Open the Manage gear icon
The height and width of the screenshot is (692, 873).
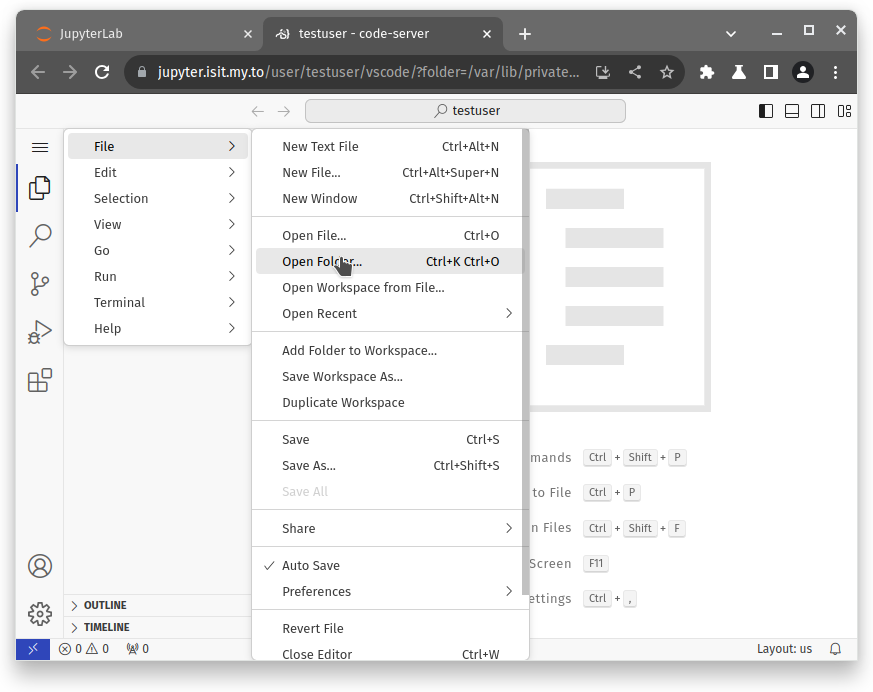[40, 613]
